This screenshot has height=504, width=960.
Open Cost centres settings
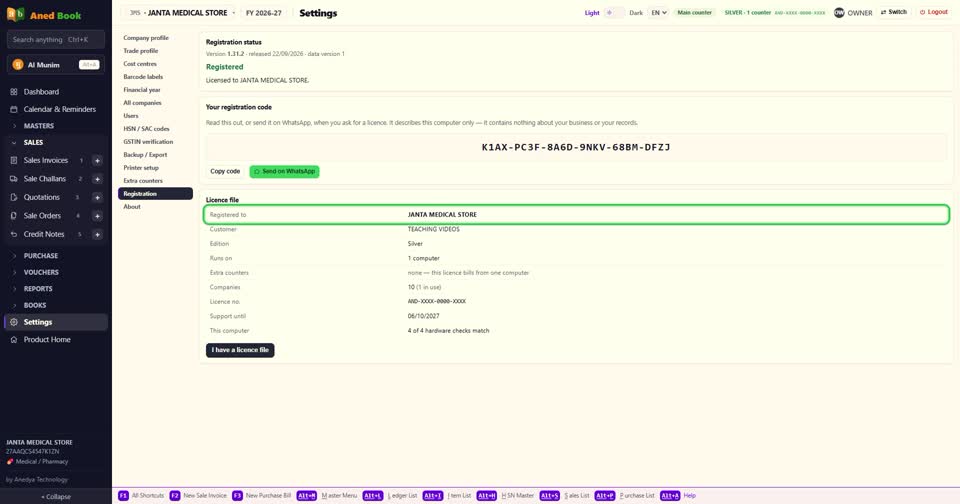pos(155,64)
